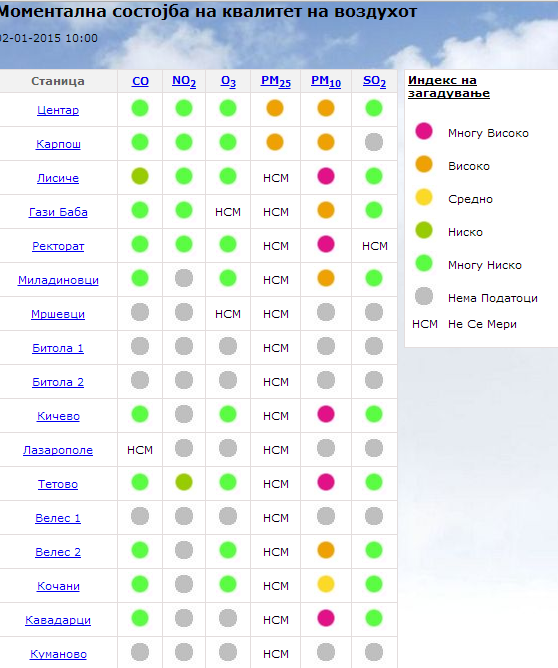
Task: Open the PM10 column header link
Action: [x=326, y=81]
